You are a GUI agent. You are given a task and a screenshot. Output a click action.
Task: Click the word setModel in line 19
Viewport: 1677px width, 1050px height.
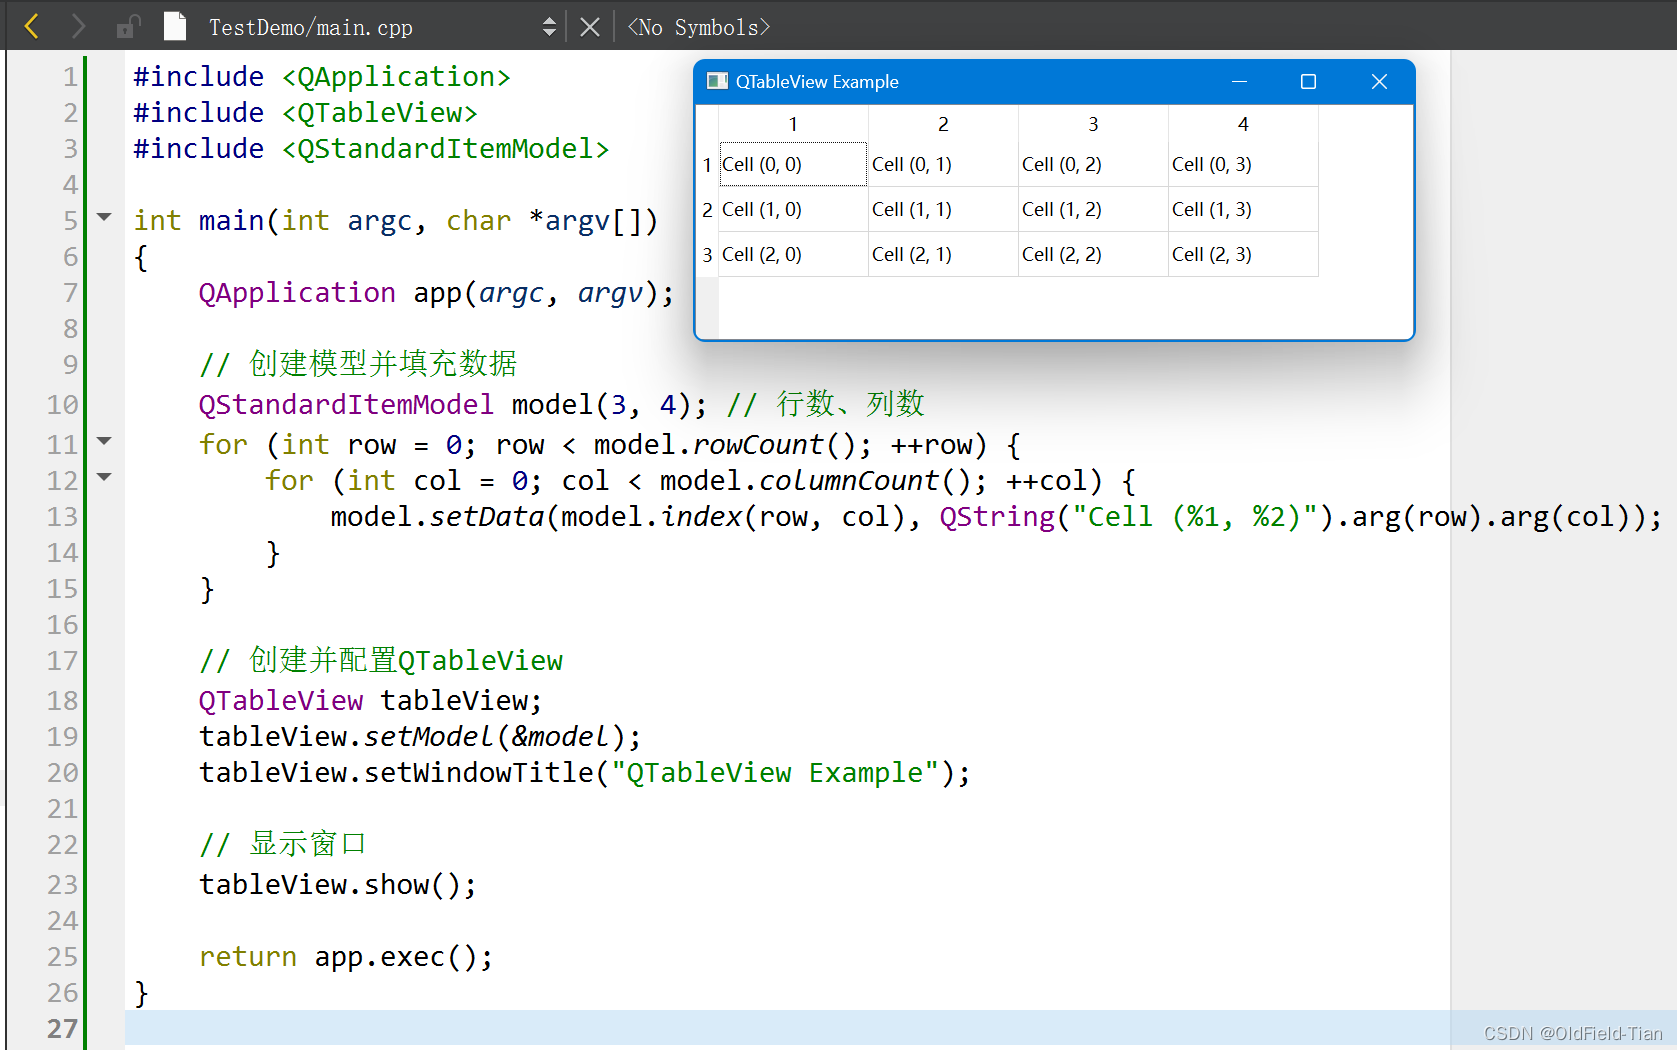[429, 736]
